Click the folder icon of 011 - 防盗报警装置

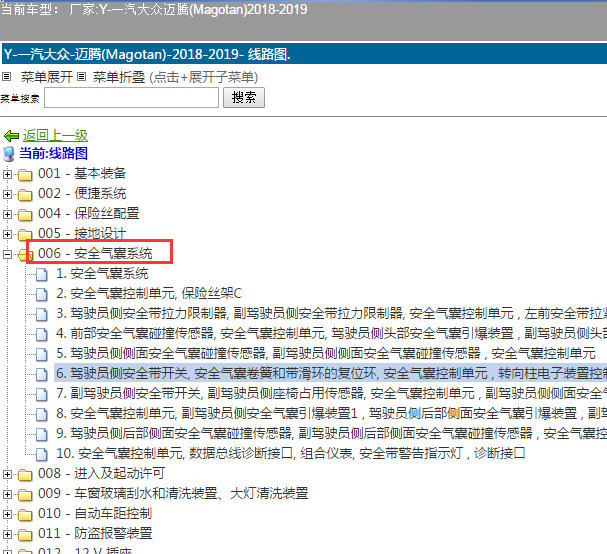pyautogui.click(x=25, y=535)
